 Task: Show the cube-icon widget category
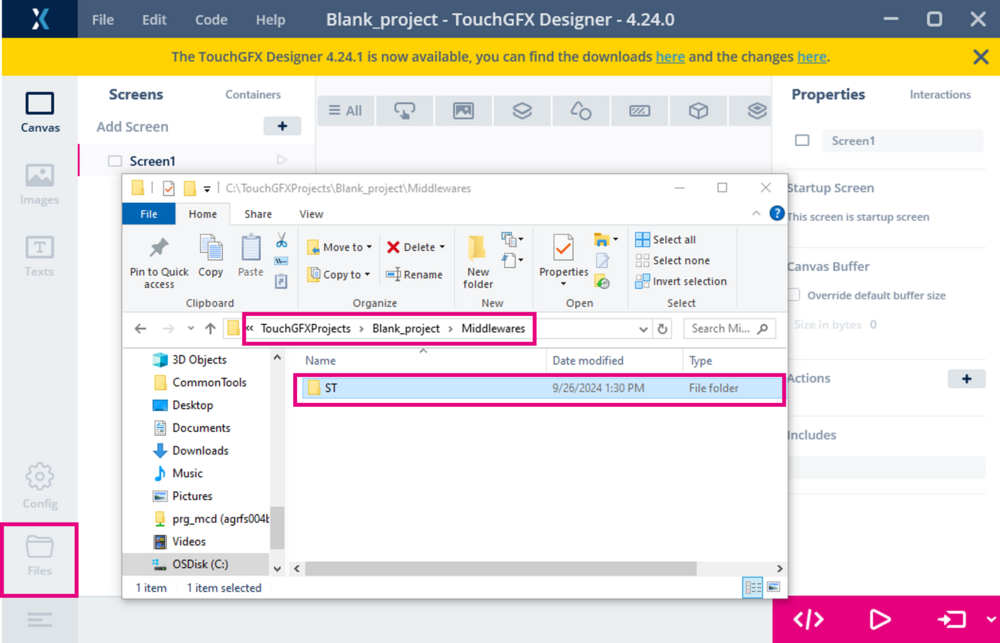coord(698,111)
